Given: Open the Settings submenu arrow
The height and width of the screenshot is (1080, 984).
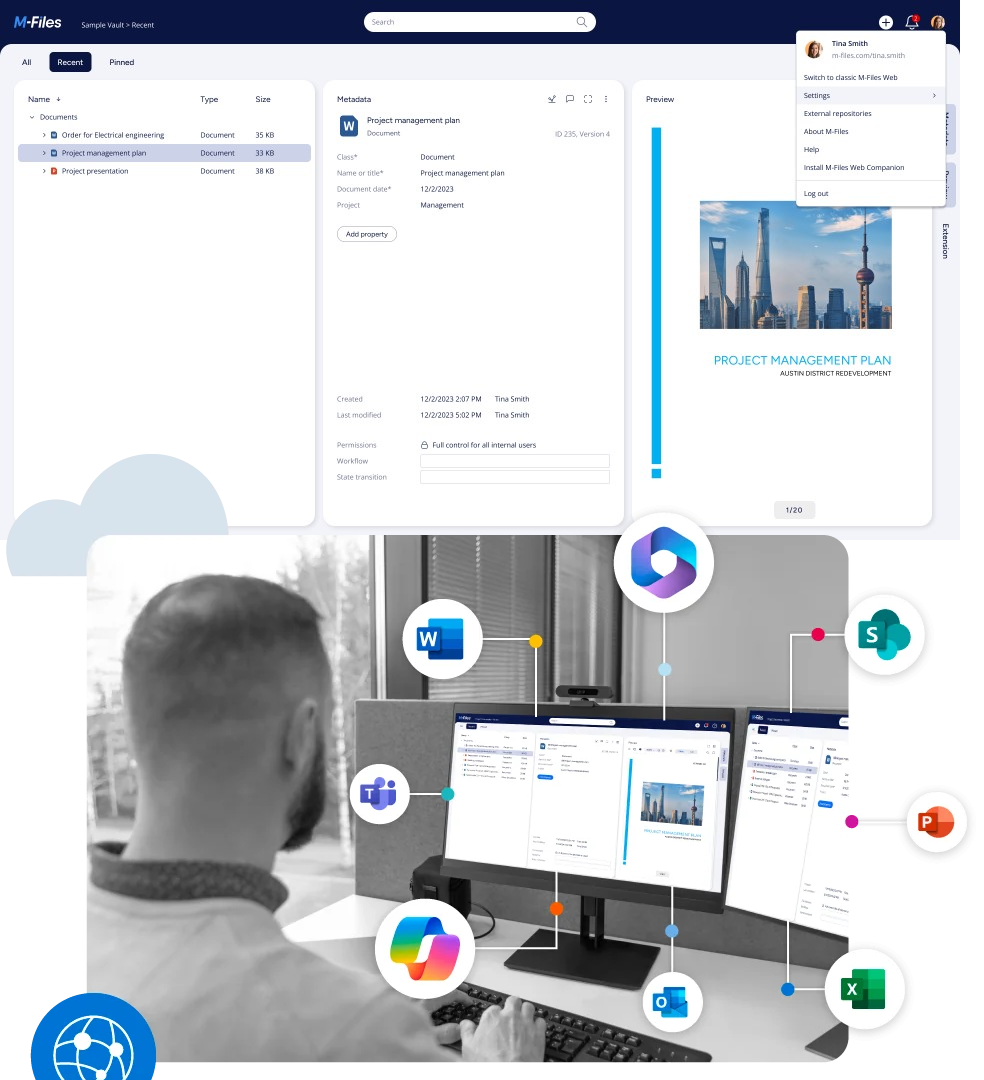Looking at the screenshot, I should click(x=934, y=96).
